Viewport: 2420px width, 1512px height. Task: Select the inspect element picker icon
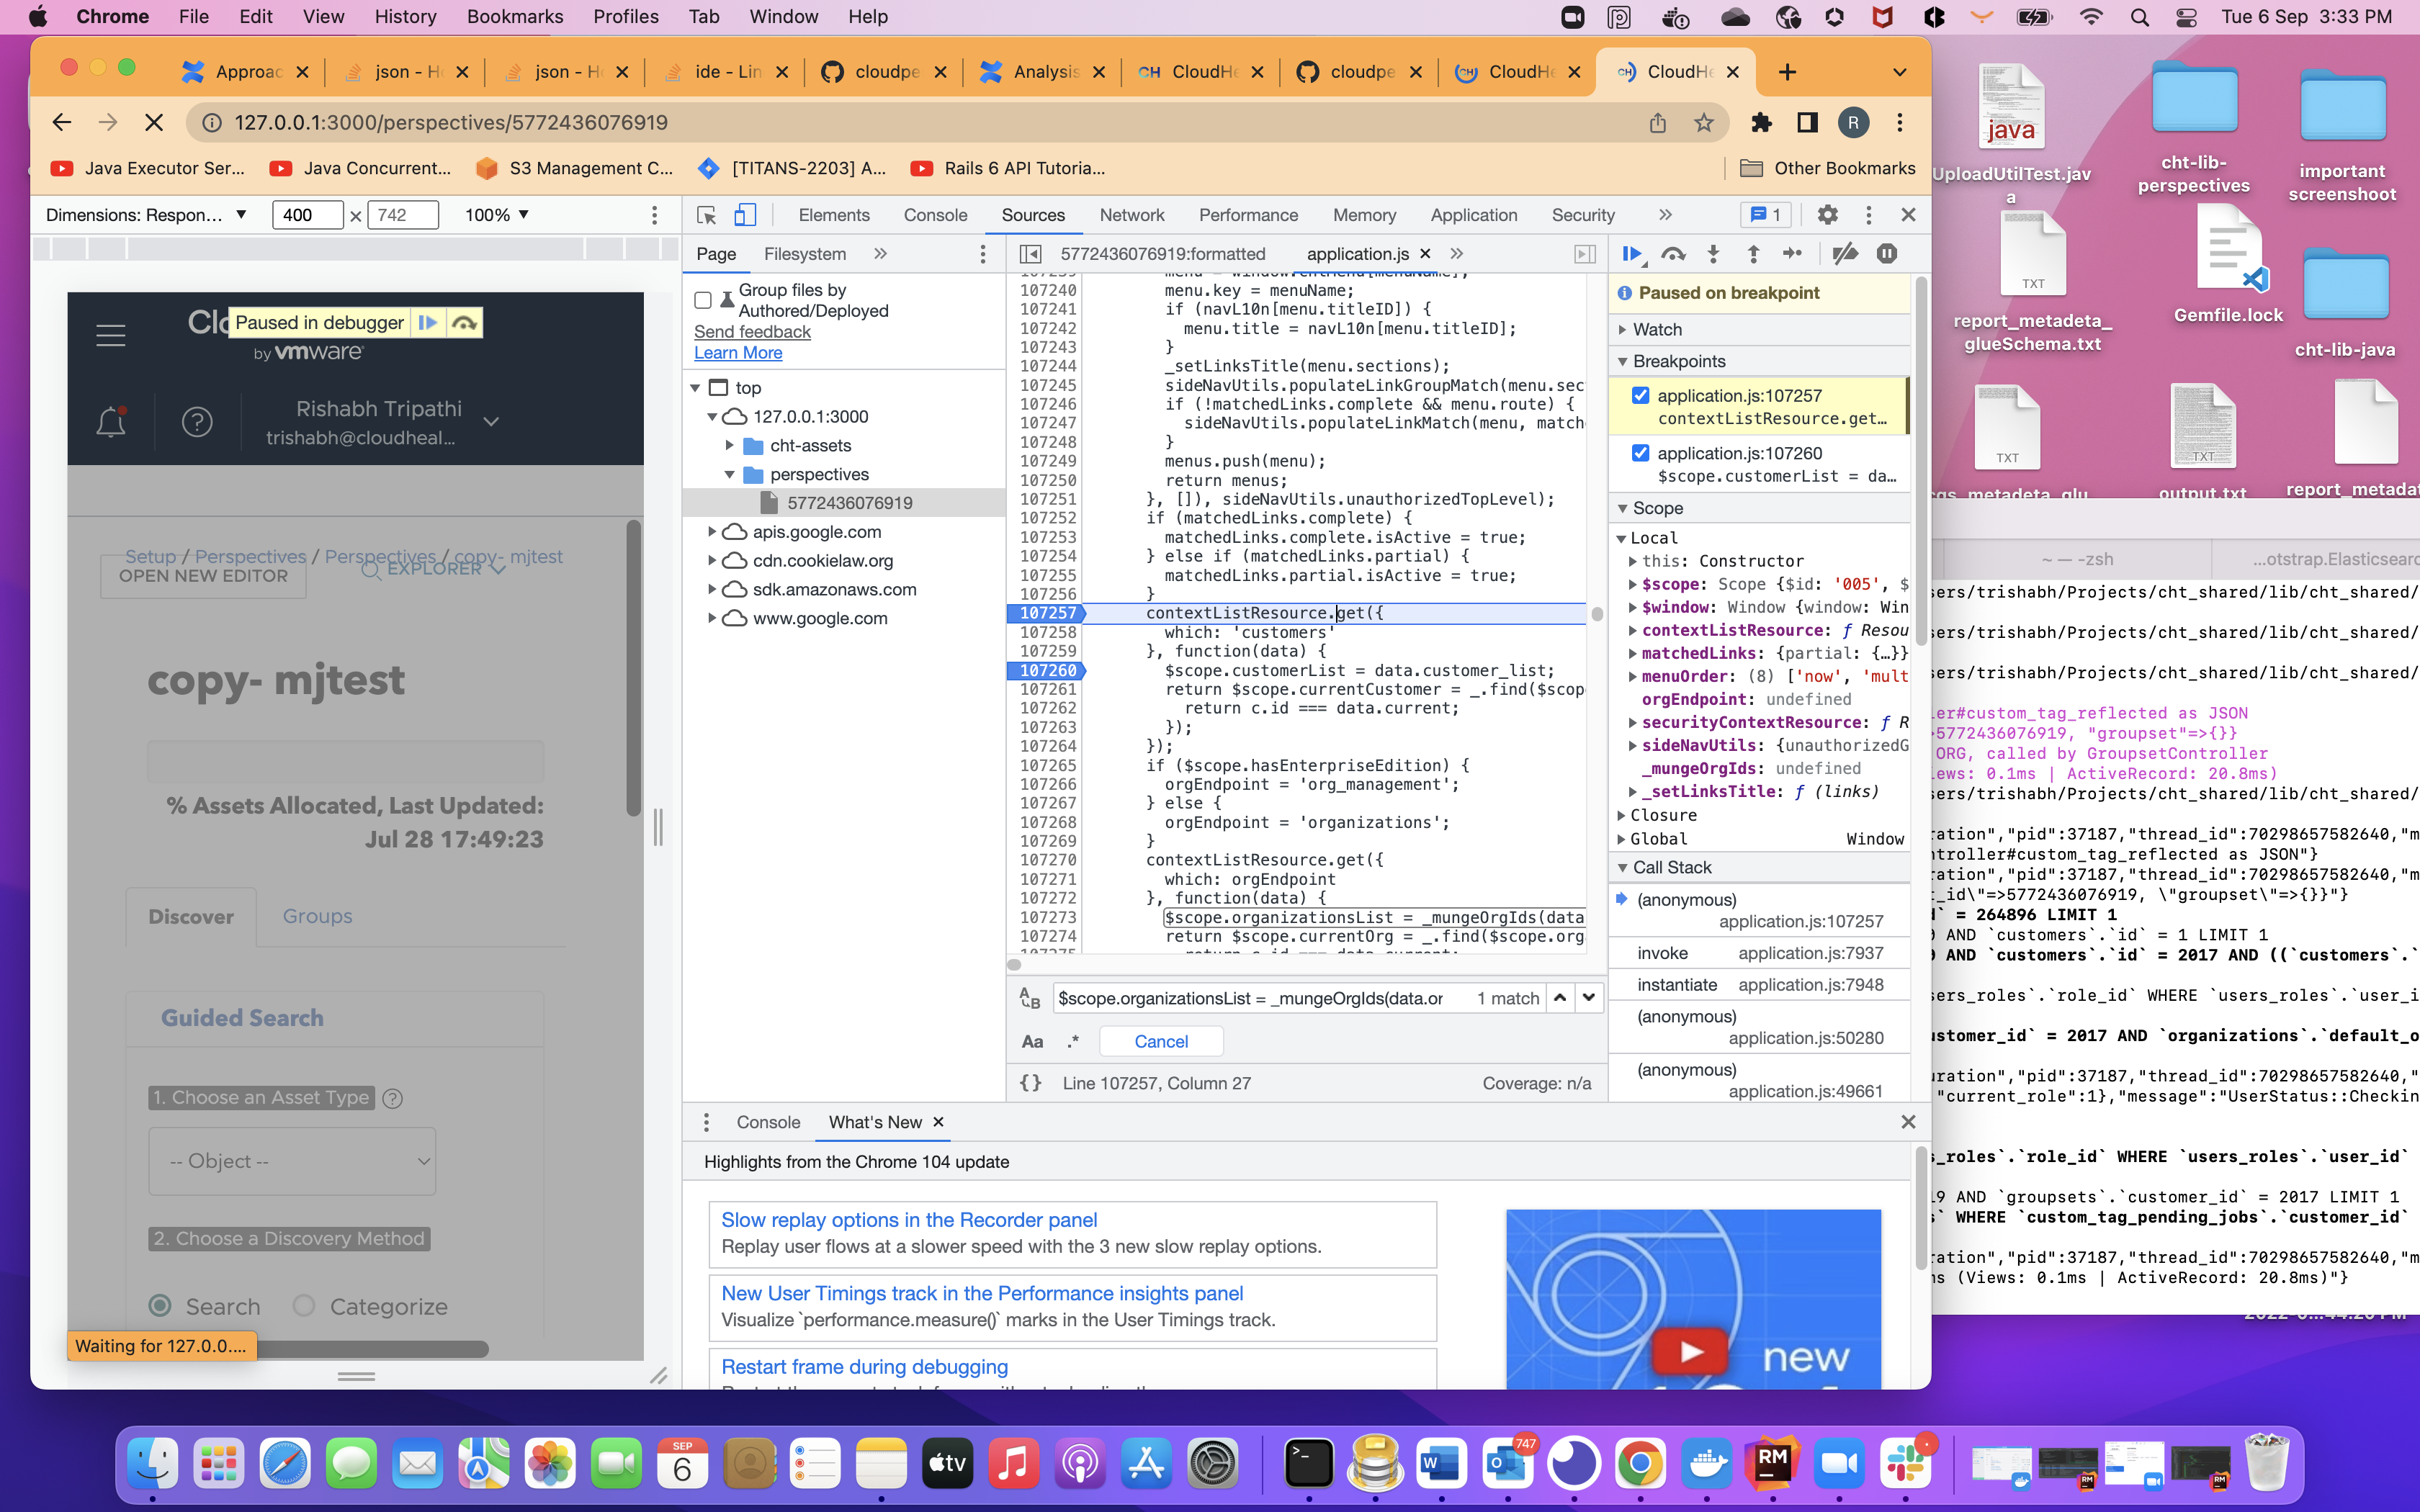pos(707,215)
